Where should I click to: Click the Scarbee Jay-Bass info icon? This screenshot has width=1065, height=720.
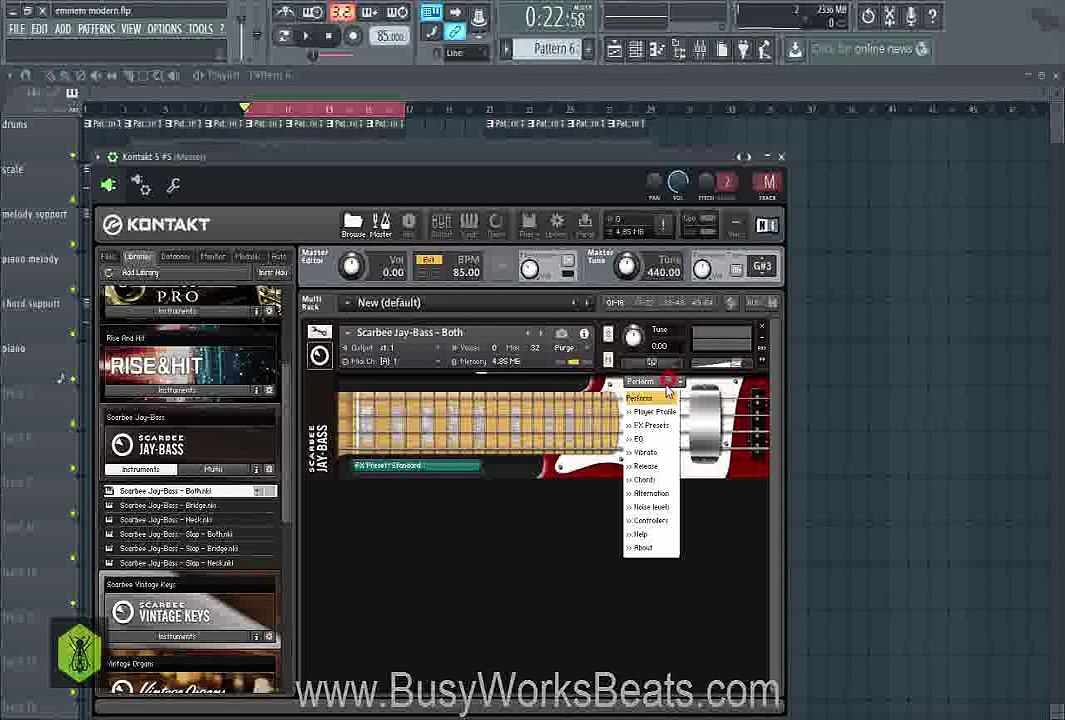tap(584, 334)
